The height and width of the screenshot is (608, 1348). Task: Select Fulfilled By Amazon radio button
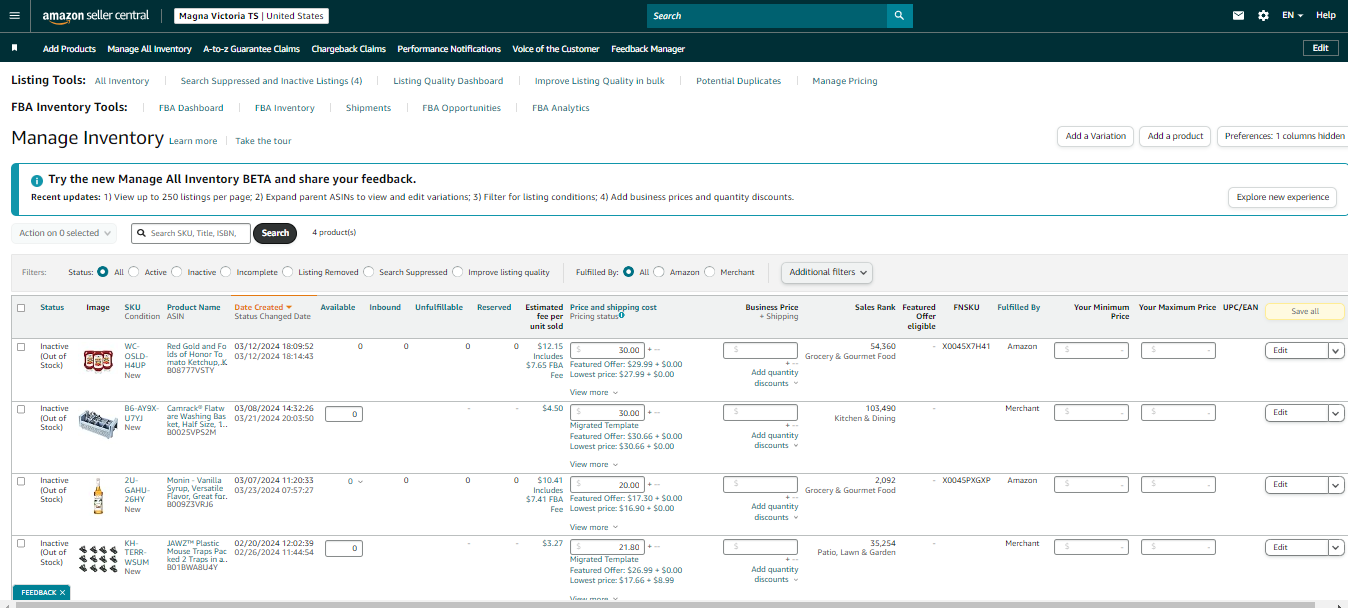click(659, 272)
